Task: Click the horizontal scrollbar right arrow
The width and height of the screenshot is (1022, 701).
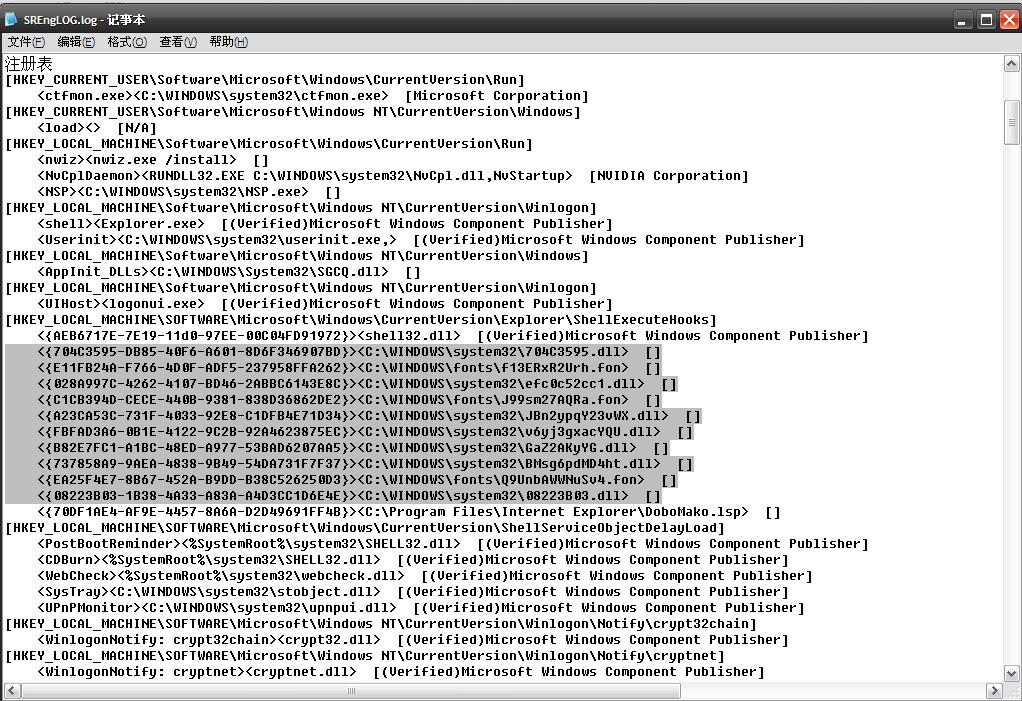Action: click(x=994, y=690)
